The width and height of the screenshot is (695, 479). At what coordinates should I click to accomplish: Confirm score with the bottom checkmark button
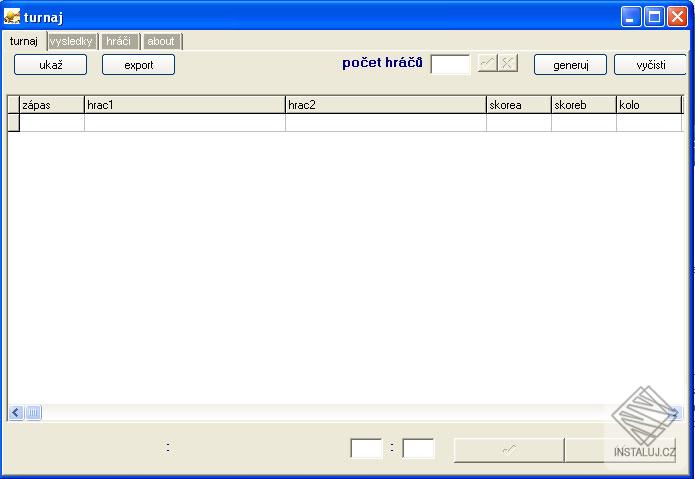[509, 450]
